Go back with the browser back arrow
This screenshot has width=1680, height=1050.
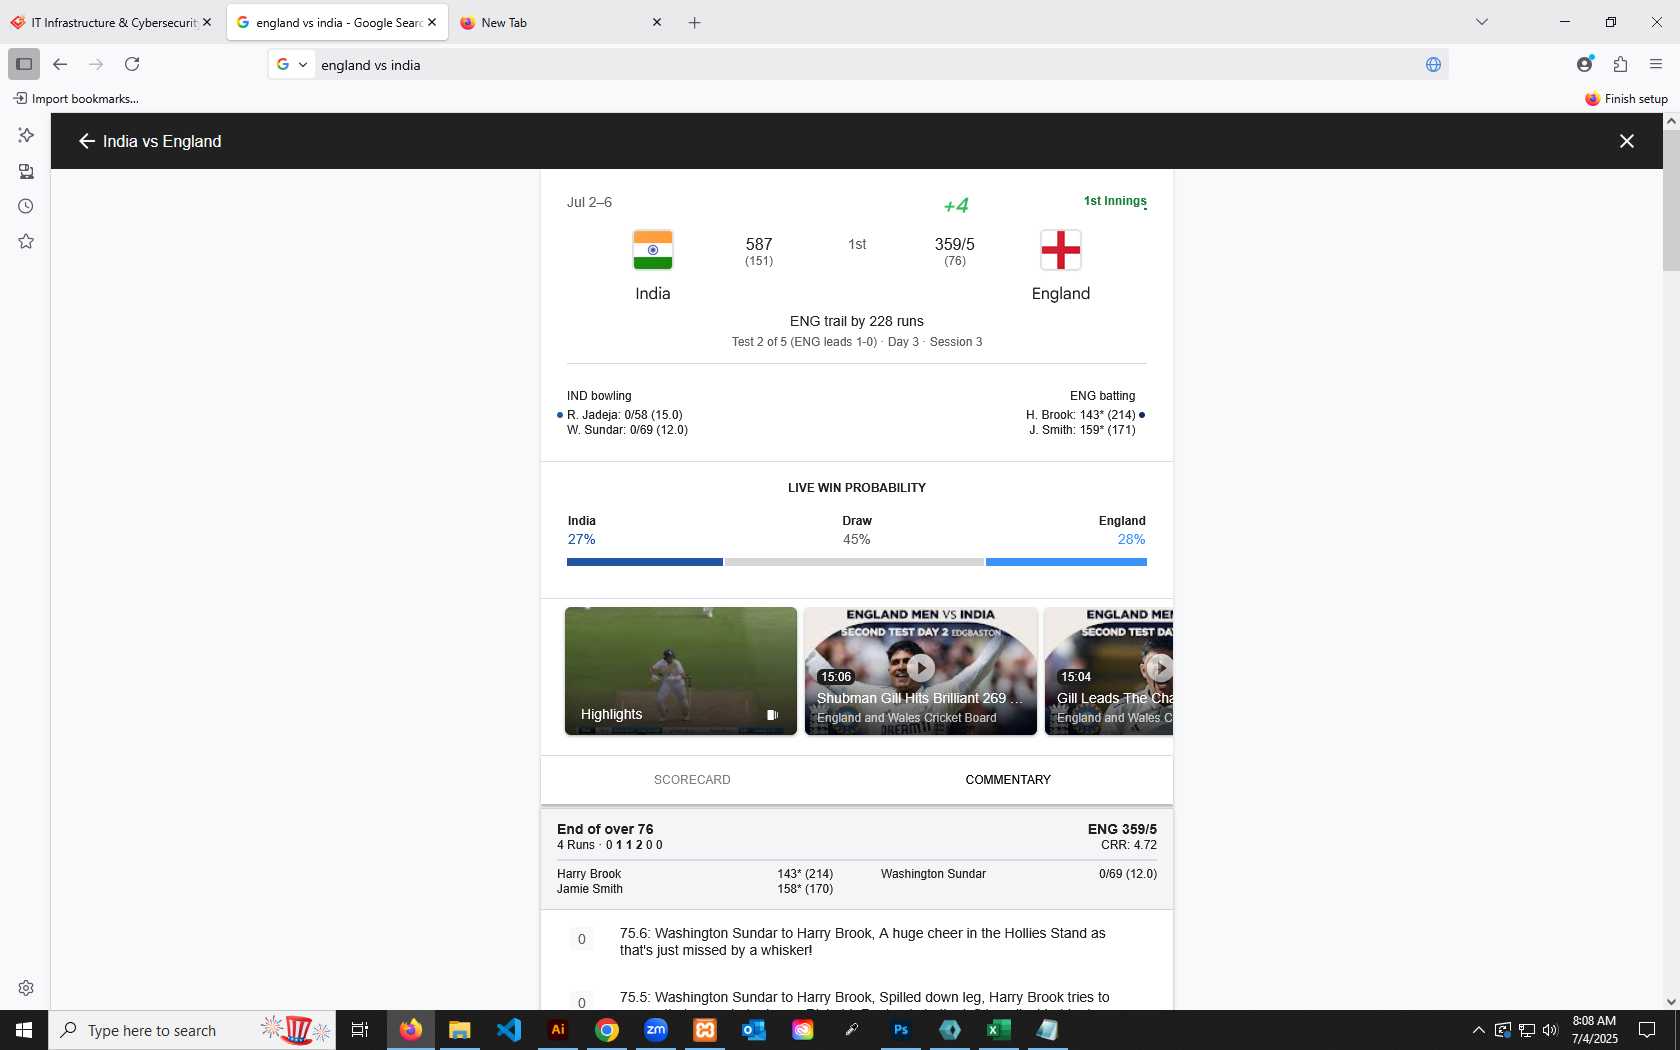pos(60,64)
